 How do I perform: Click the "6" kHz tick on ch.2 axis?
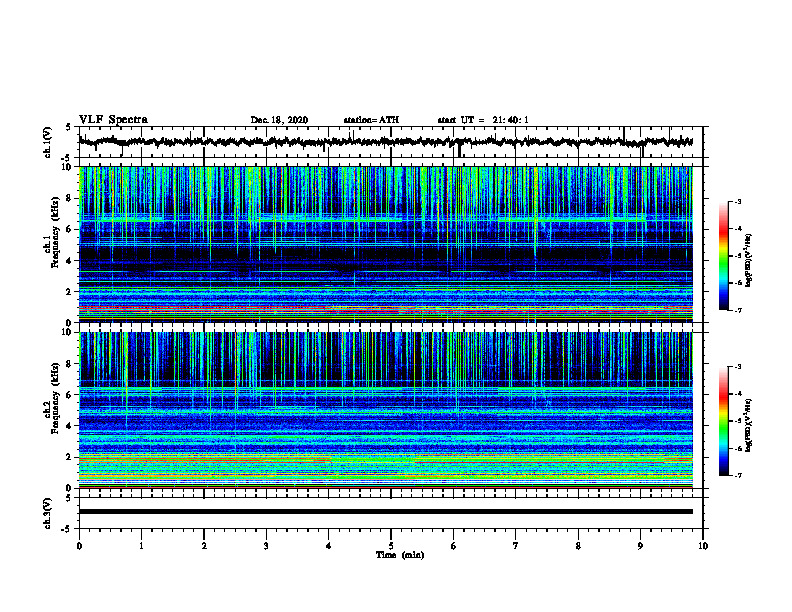[x=69, y=395]
